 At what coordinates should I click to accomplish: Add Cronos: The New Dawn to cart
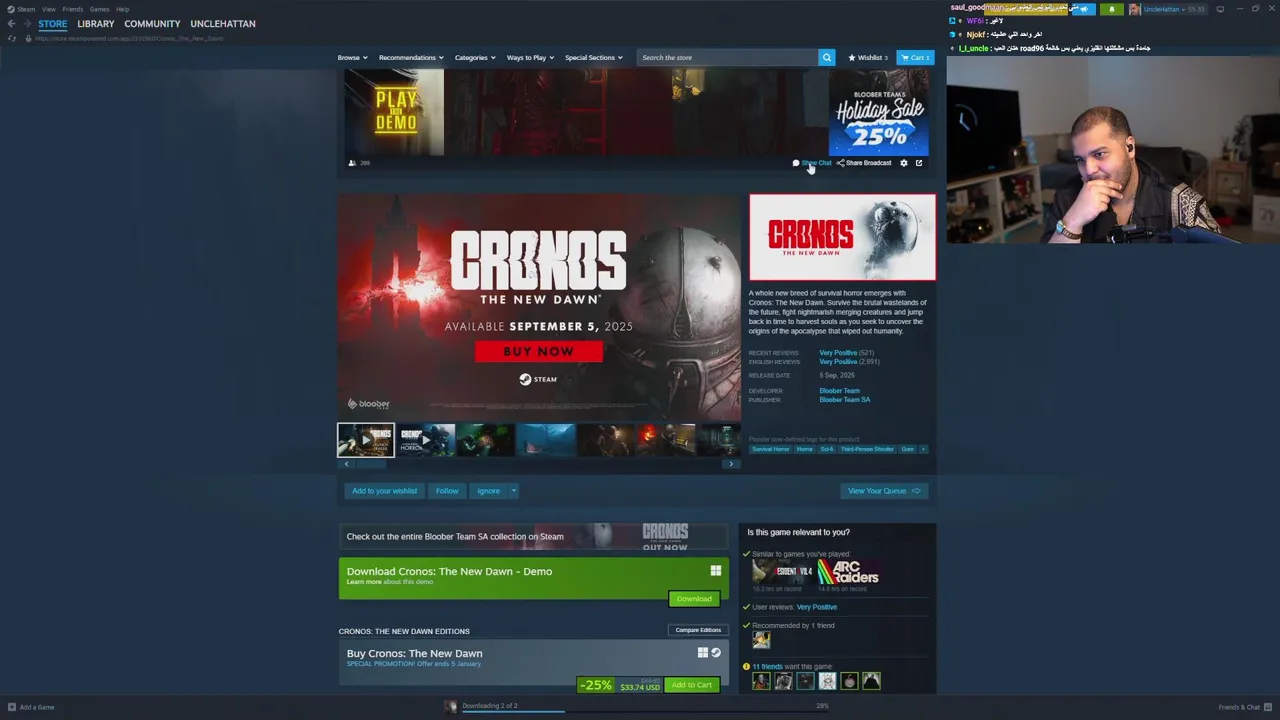692,685
